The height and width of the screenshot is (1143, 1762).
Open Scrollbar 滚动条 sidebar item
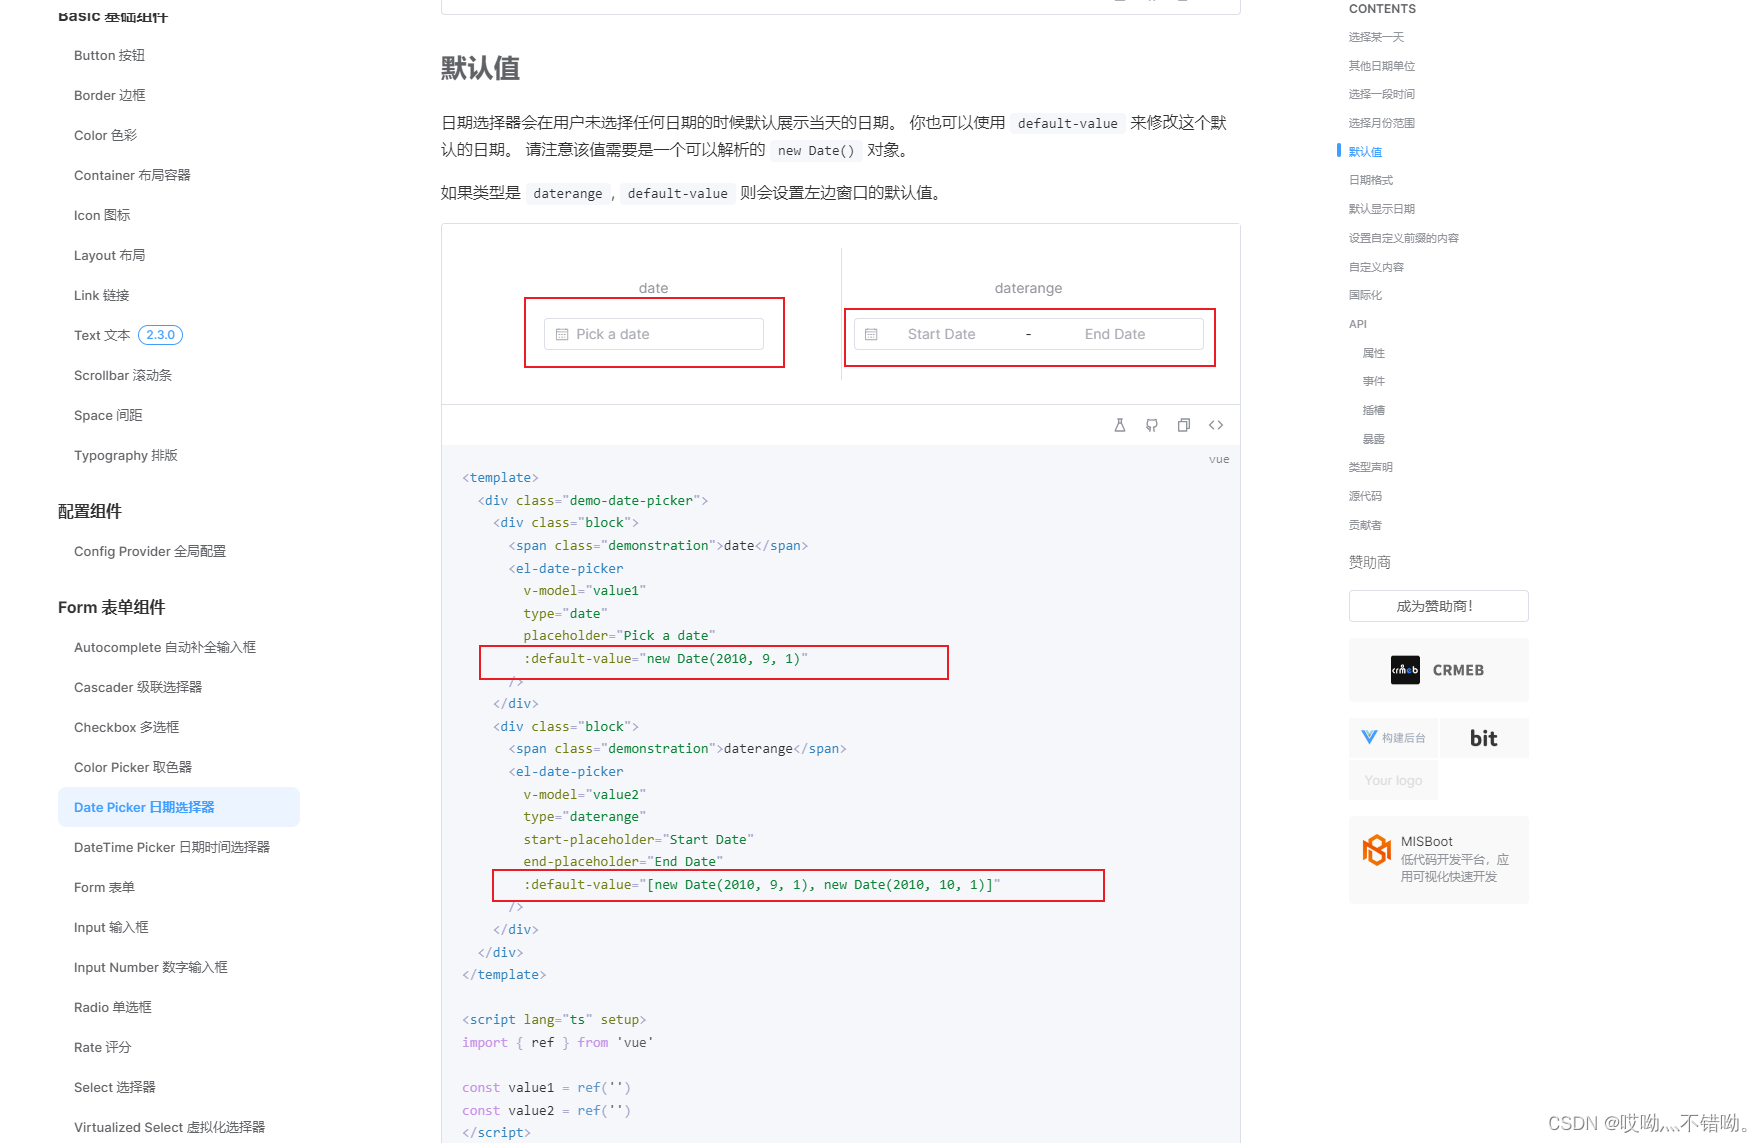pyautogui.click(x=123, y=375)
